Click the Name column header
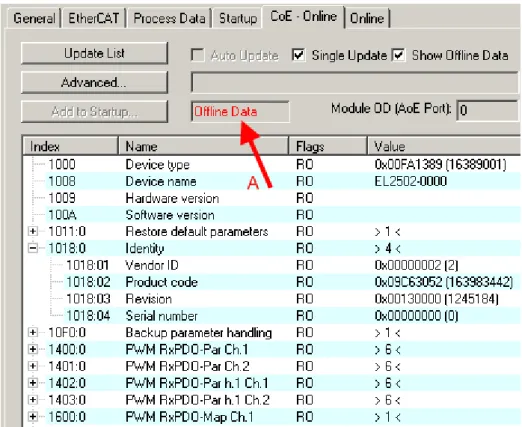 coord(203,146)
